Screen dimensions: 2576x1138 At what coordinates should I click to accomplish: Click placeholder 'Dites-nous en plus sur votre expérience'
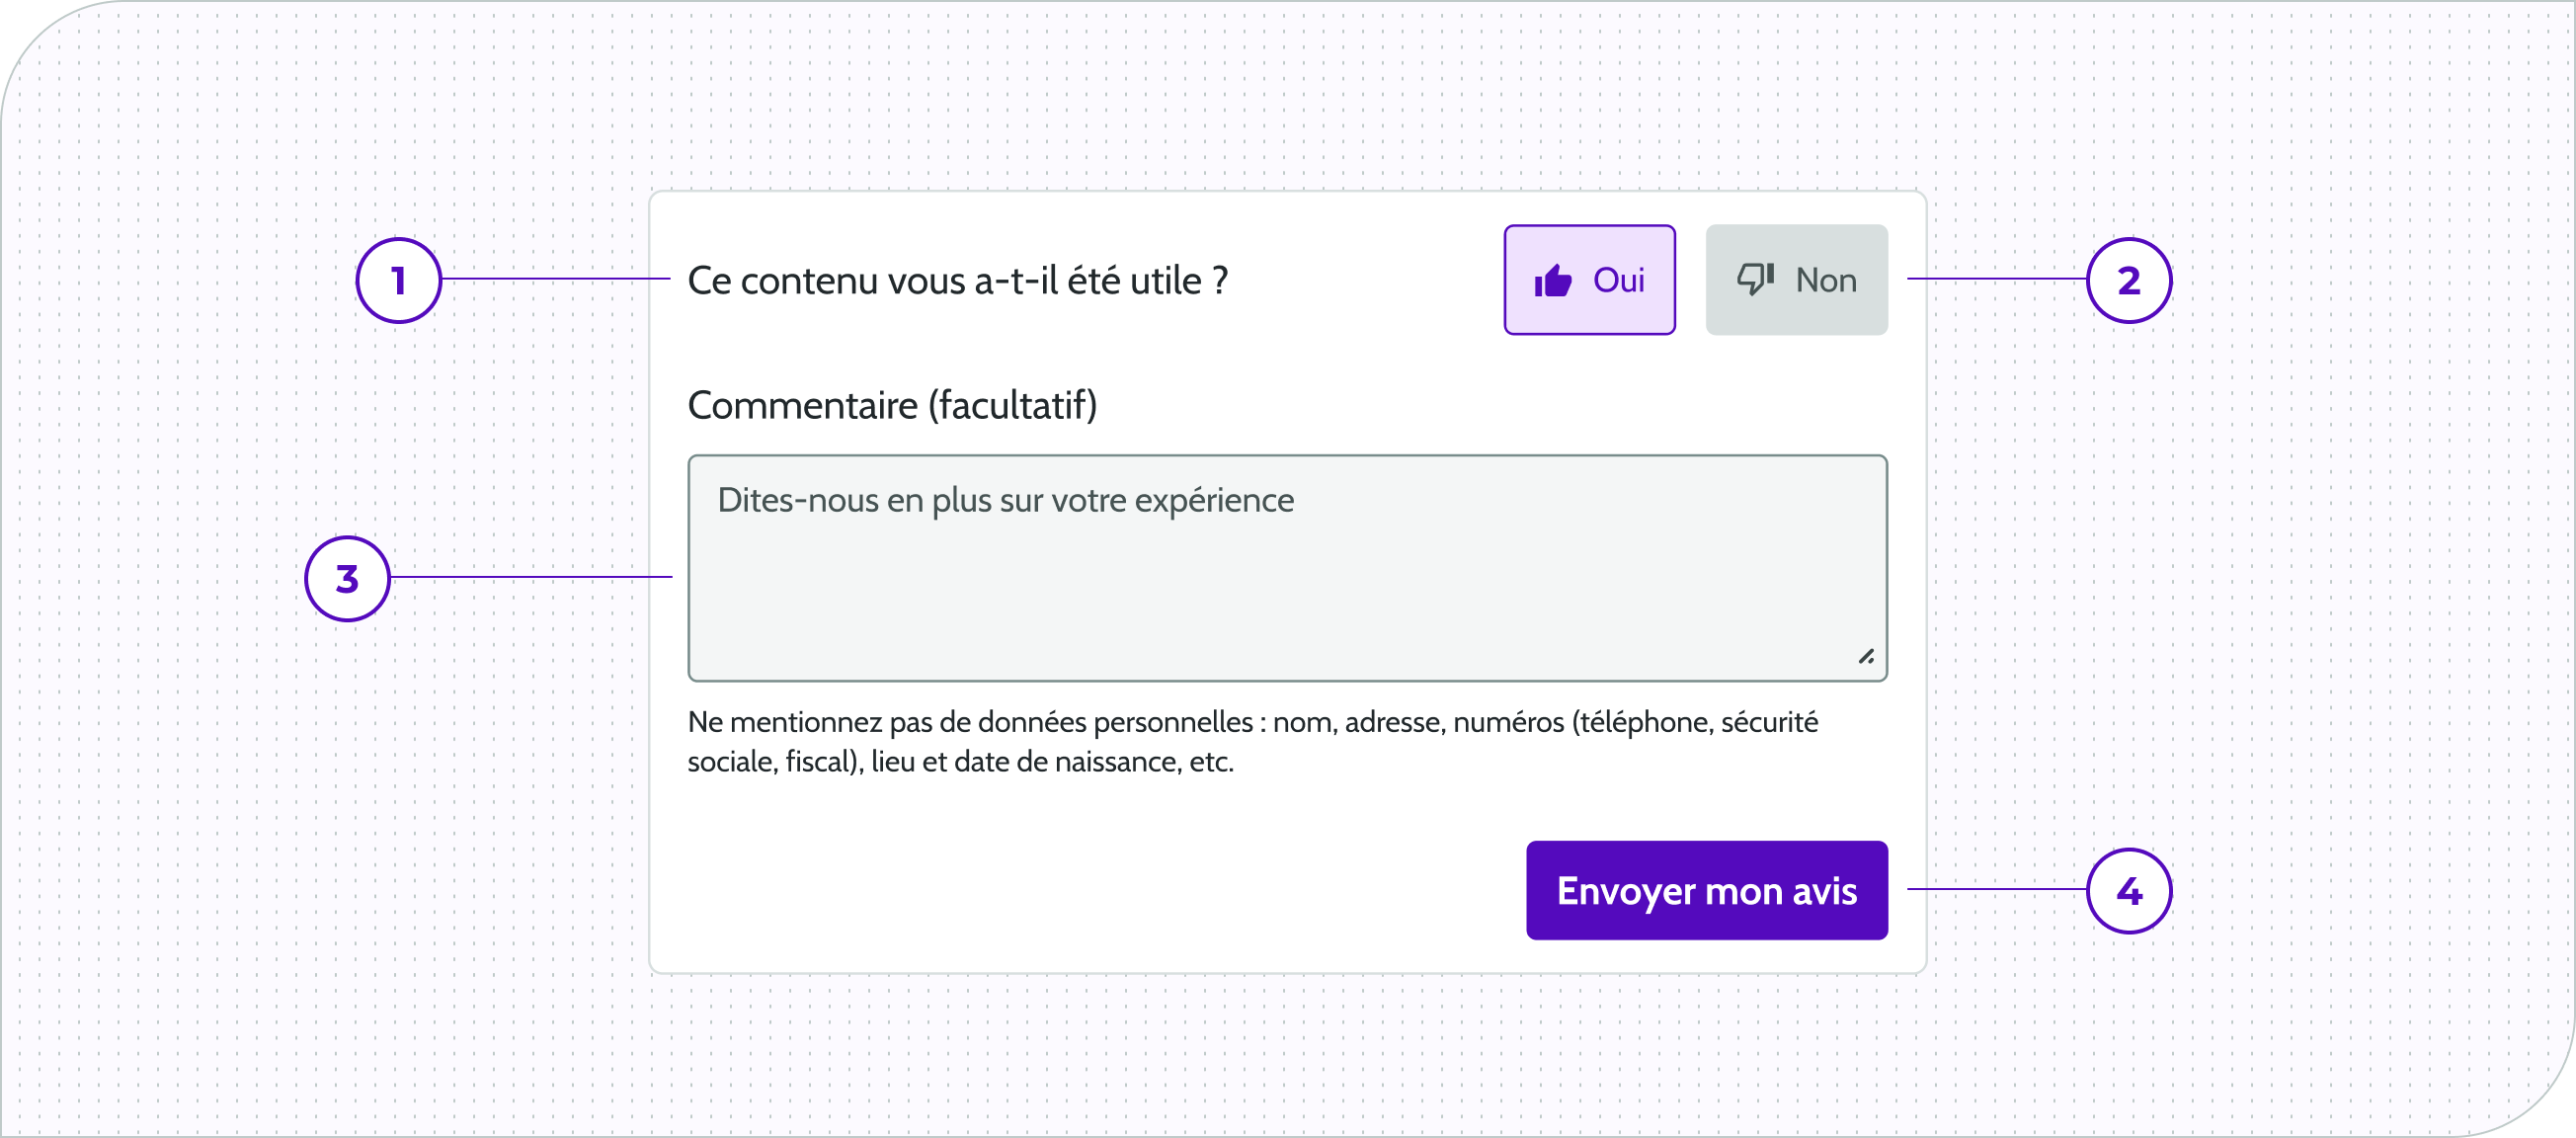pyautogui.click(x=1005, y=500)
